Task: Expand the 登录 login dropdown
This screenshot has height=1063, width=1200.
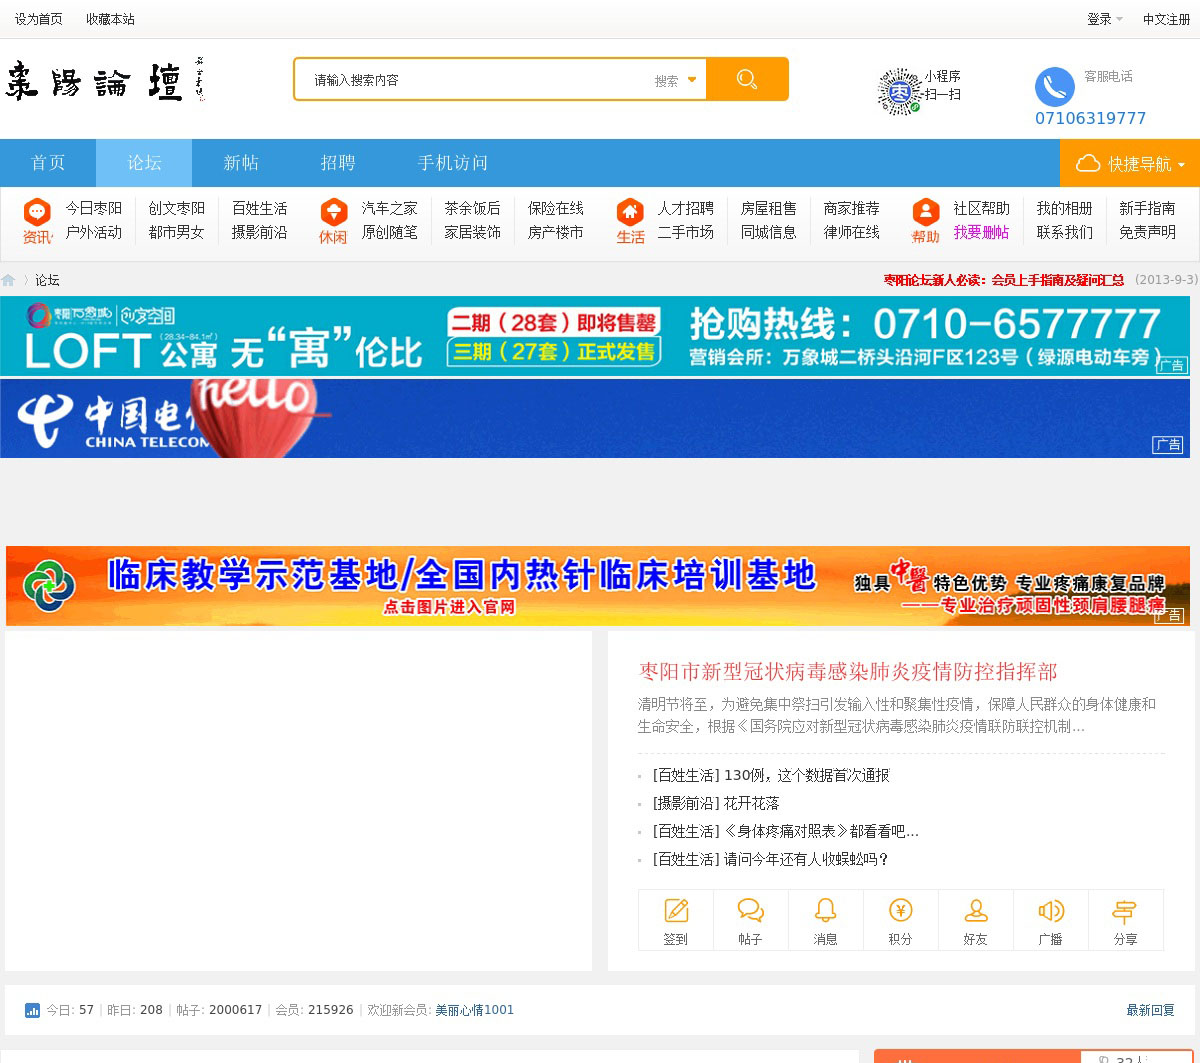Action: 1104,19
